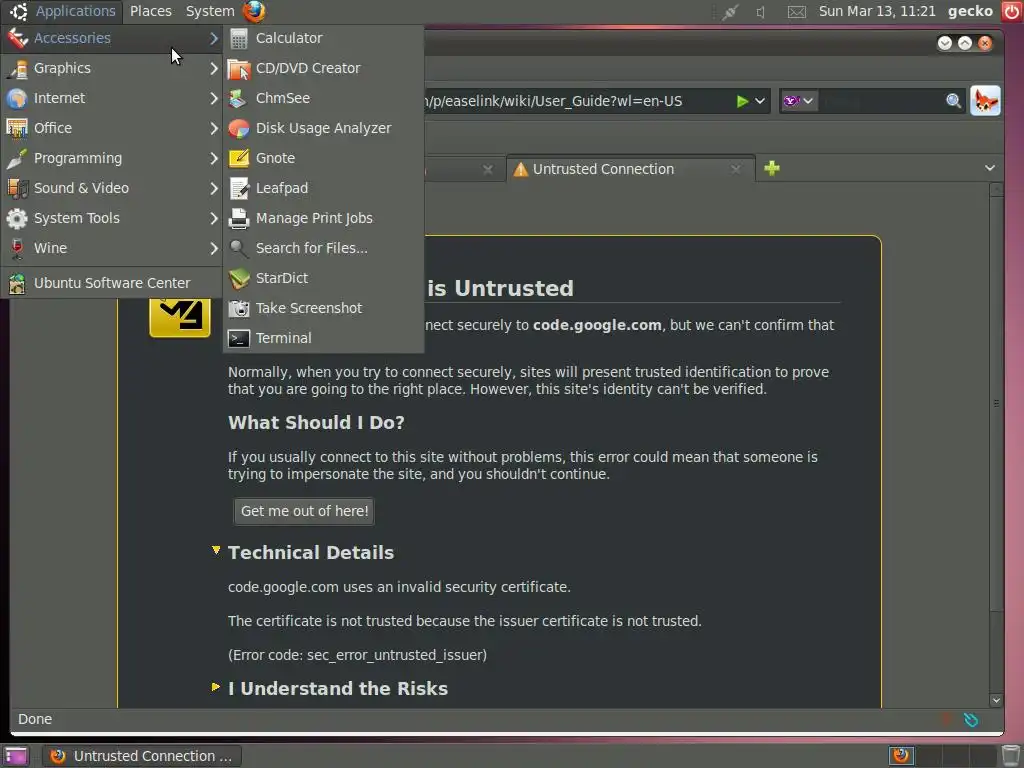Click the Gnote yellow note icon
This screenshot has width=1024, height=768.
(239, 158)
